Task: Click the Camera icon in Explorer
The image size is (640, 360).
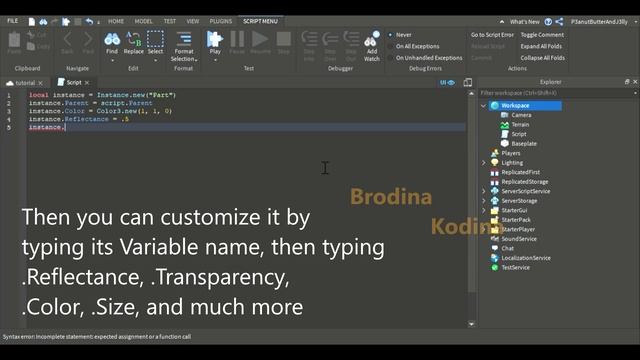Action: click(505, 115)
